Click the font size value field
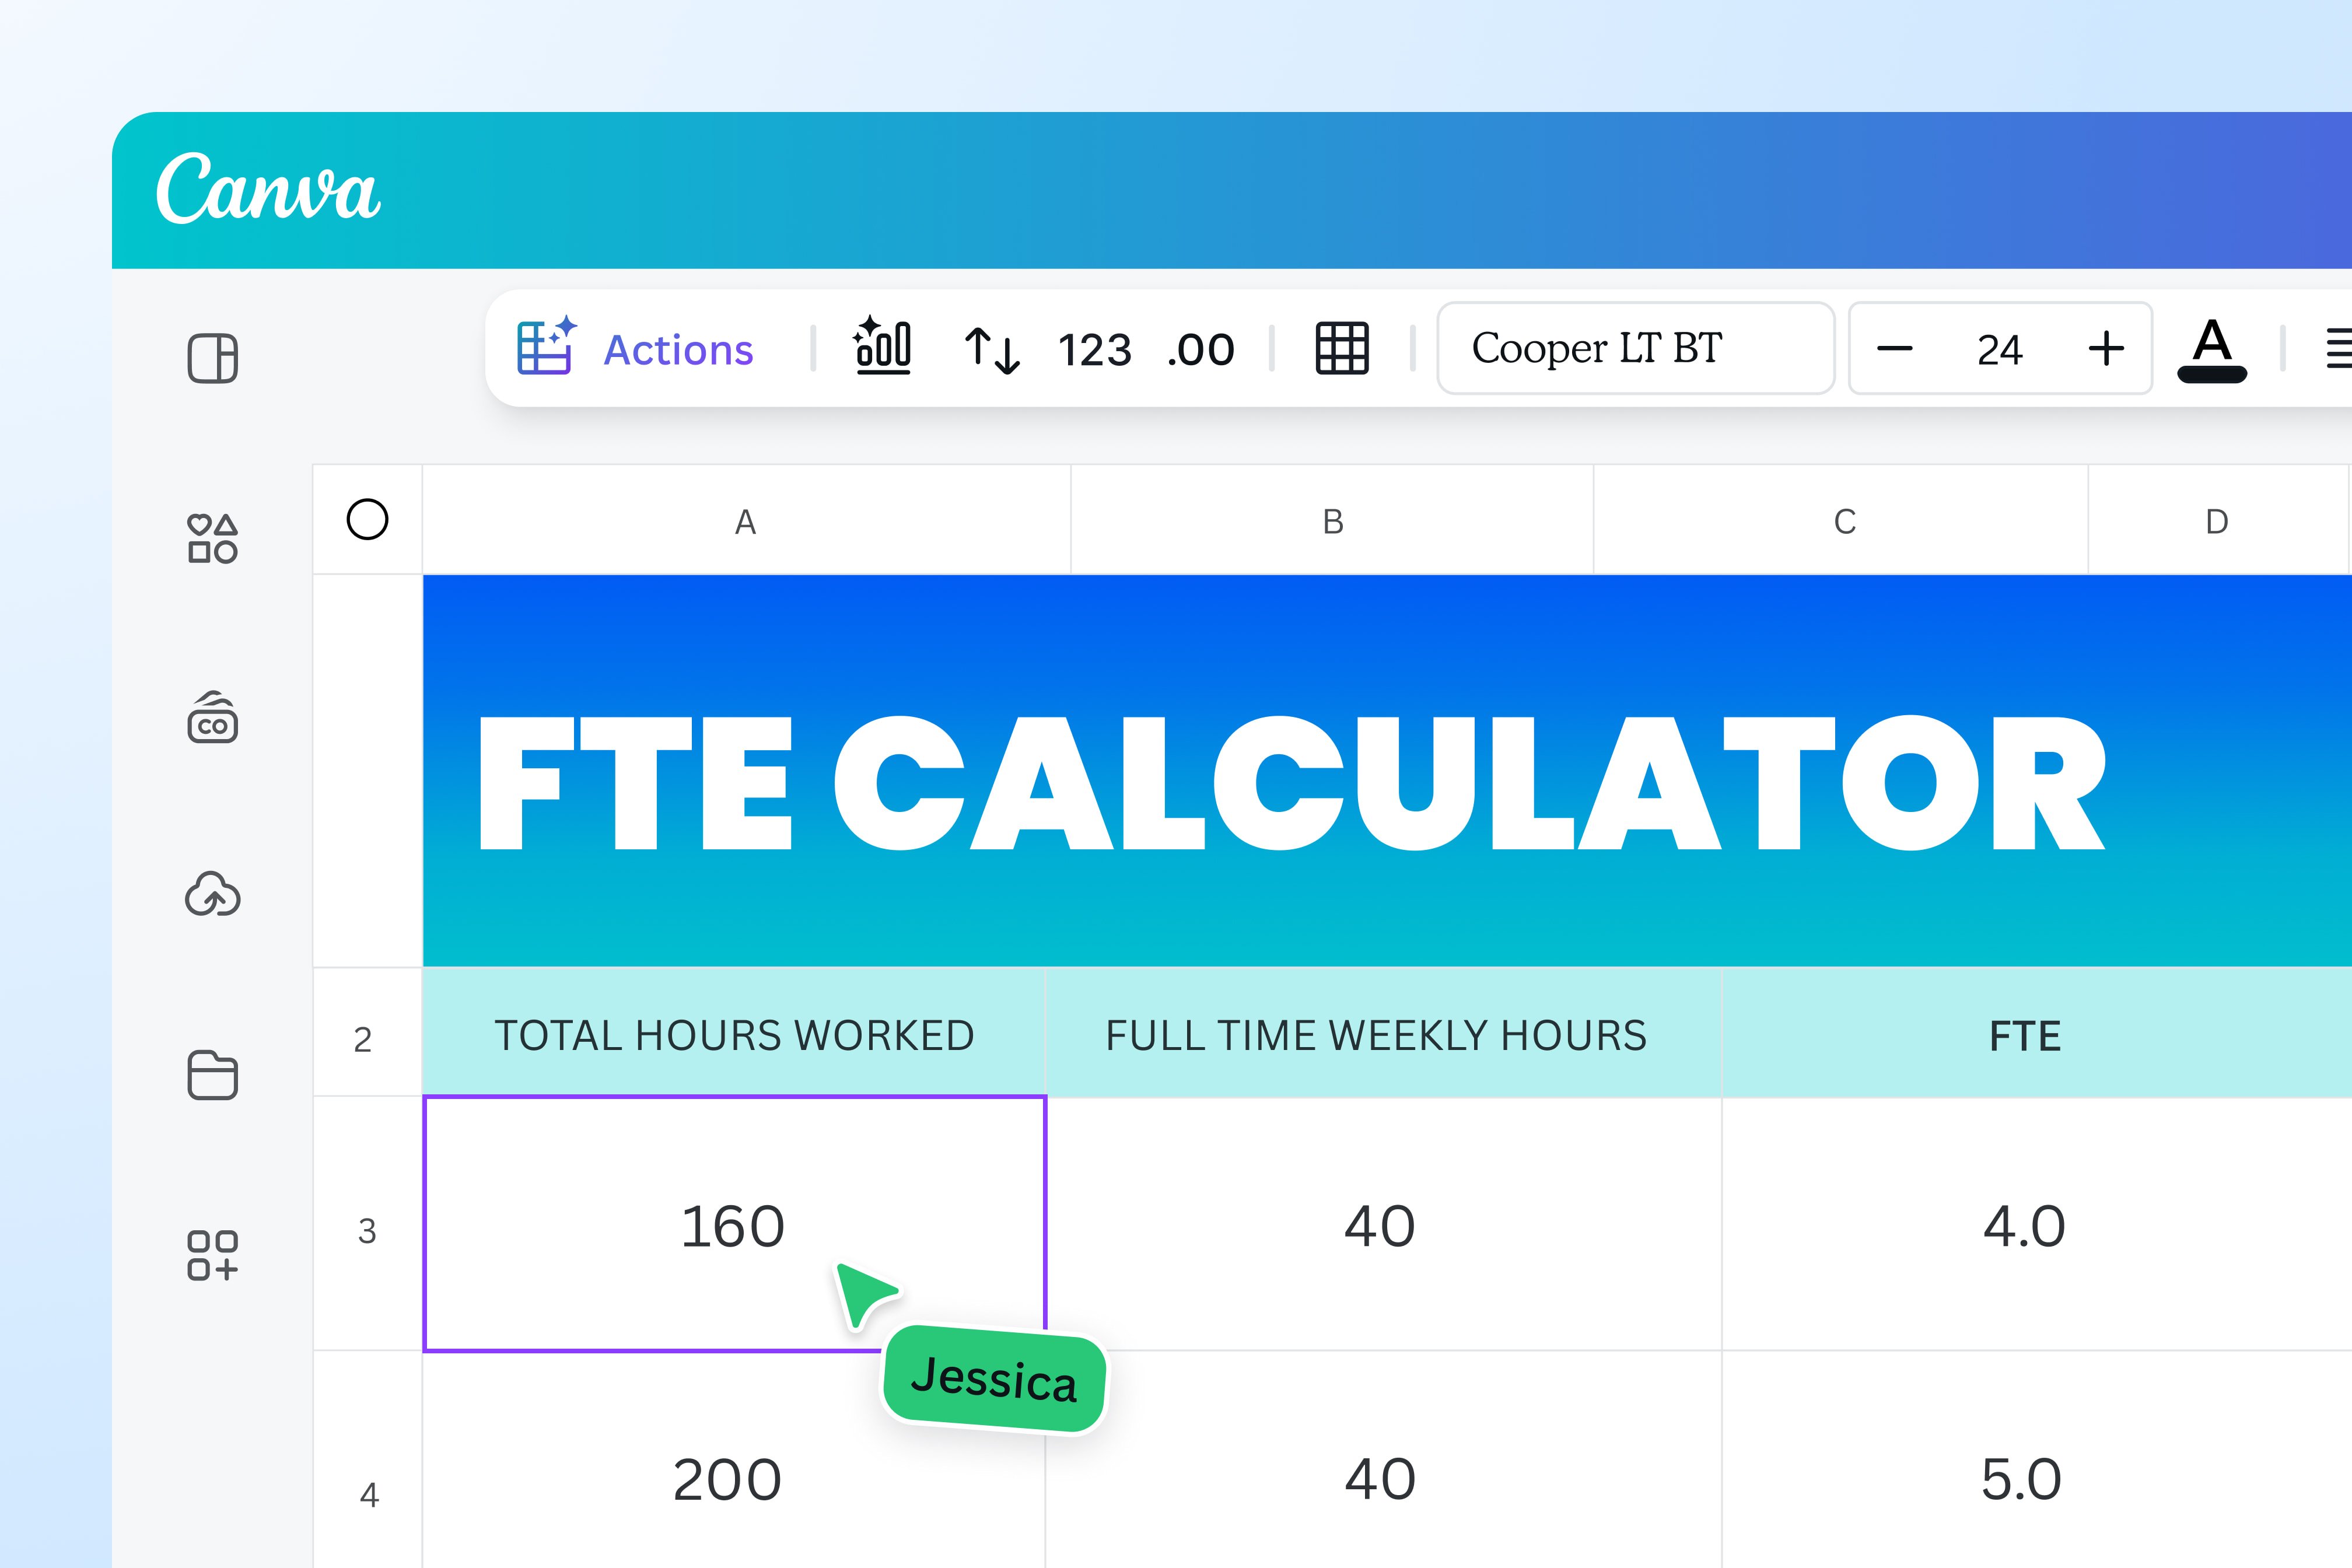This screenshot has width=2352, height=1568. coord(1998,349)
